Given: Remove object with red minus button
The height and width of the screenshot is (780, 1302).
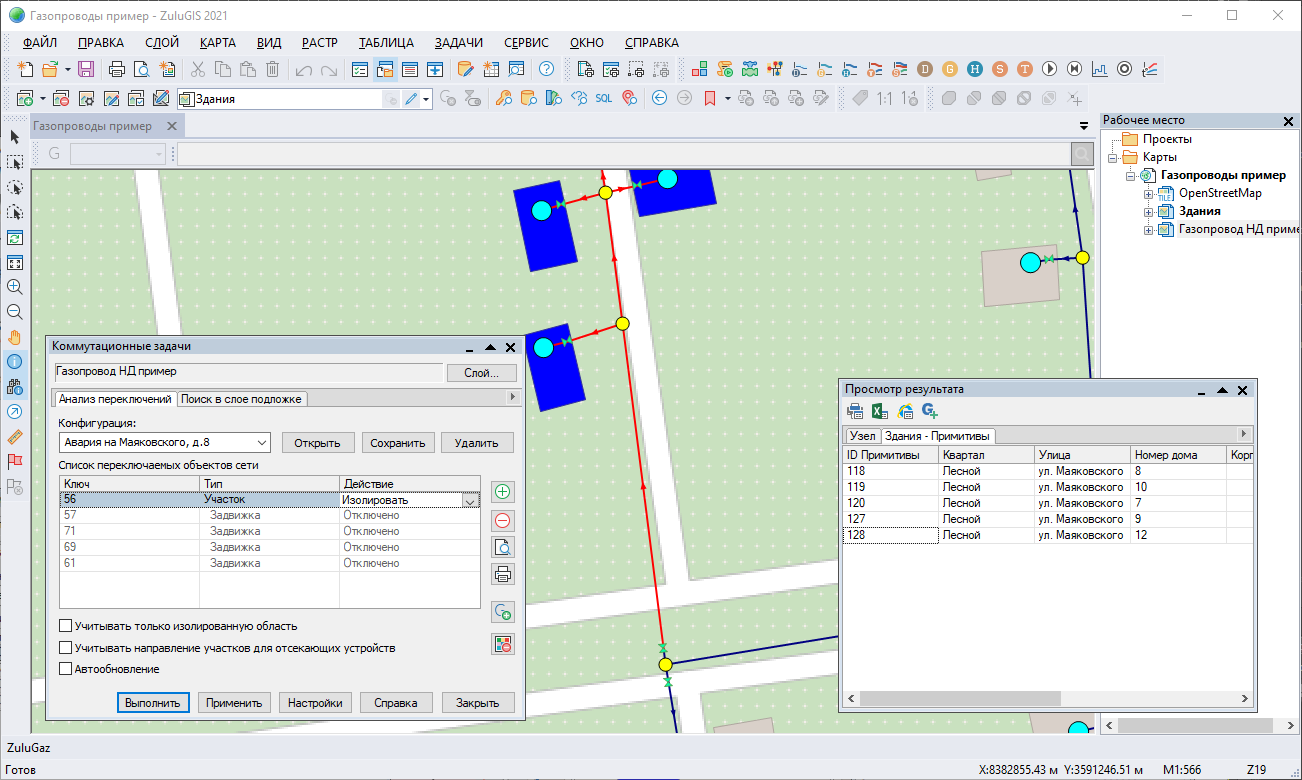Looking at the screenshot, I should click(x=504, y=520).
